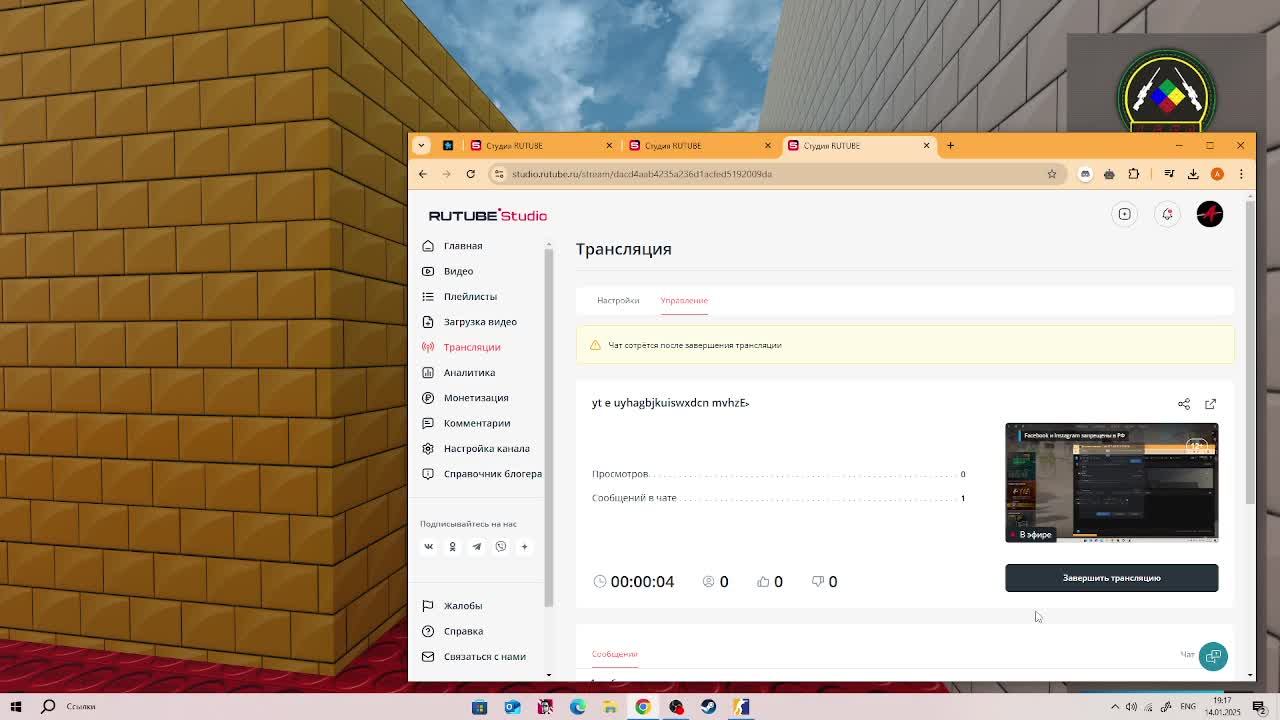Click the Viber social icon

click(500, 547)
